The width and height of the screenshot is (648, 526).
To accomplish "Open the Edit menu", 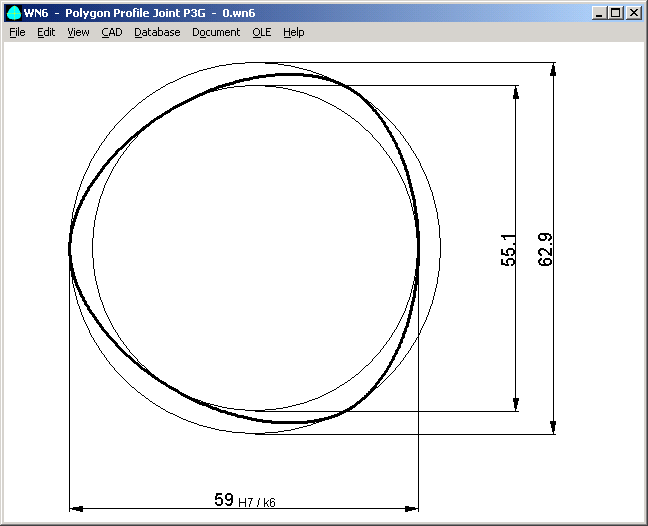I will [46, 32].
